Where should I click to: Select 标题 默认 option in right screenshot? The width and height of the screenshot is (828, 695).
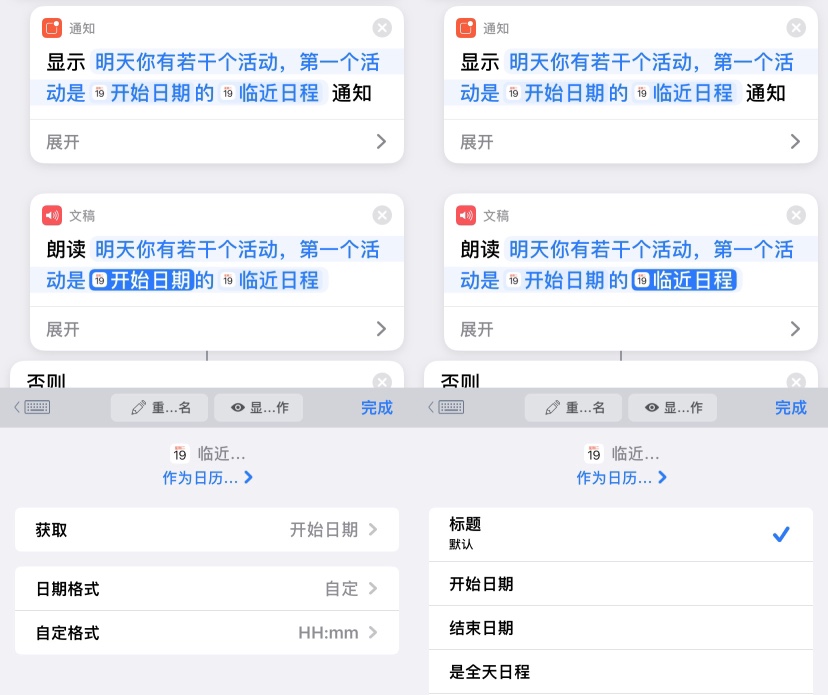coord(621,534)
